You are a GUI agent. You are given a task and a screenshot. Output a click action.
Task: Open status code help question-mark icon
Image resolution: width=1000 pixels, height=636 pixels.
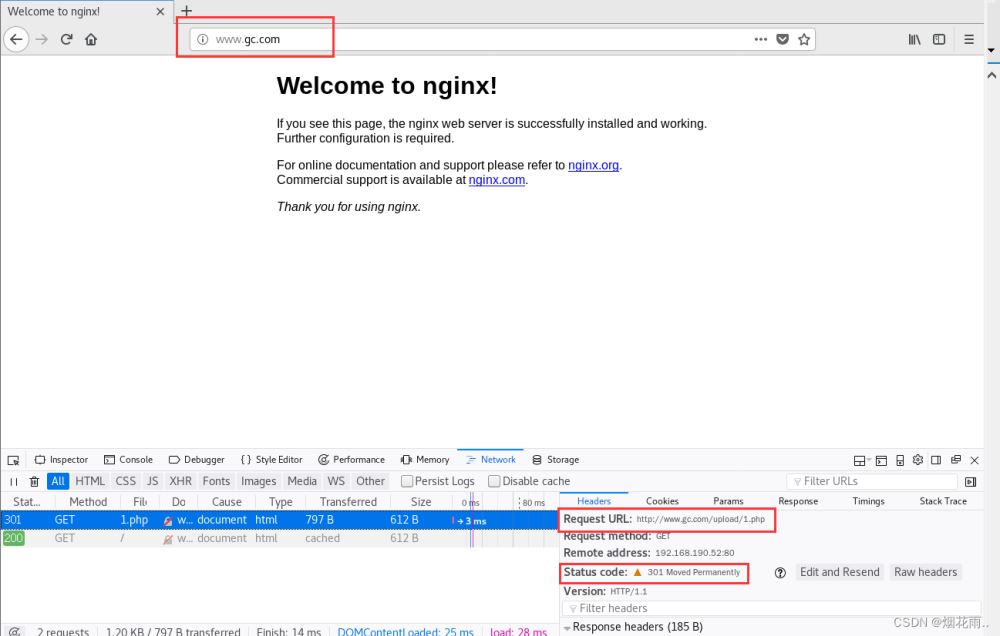point(780,573)
